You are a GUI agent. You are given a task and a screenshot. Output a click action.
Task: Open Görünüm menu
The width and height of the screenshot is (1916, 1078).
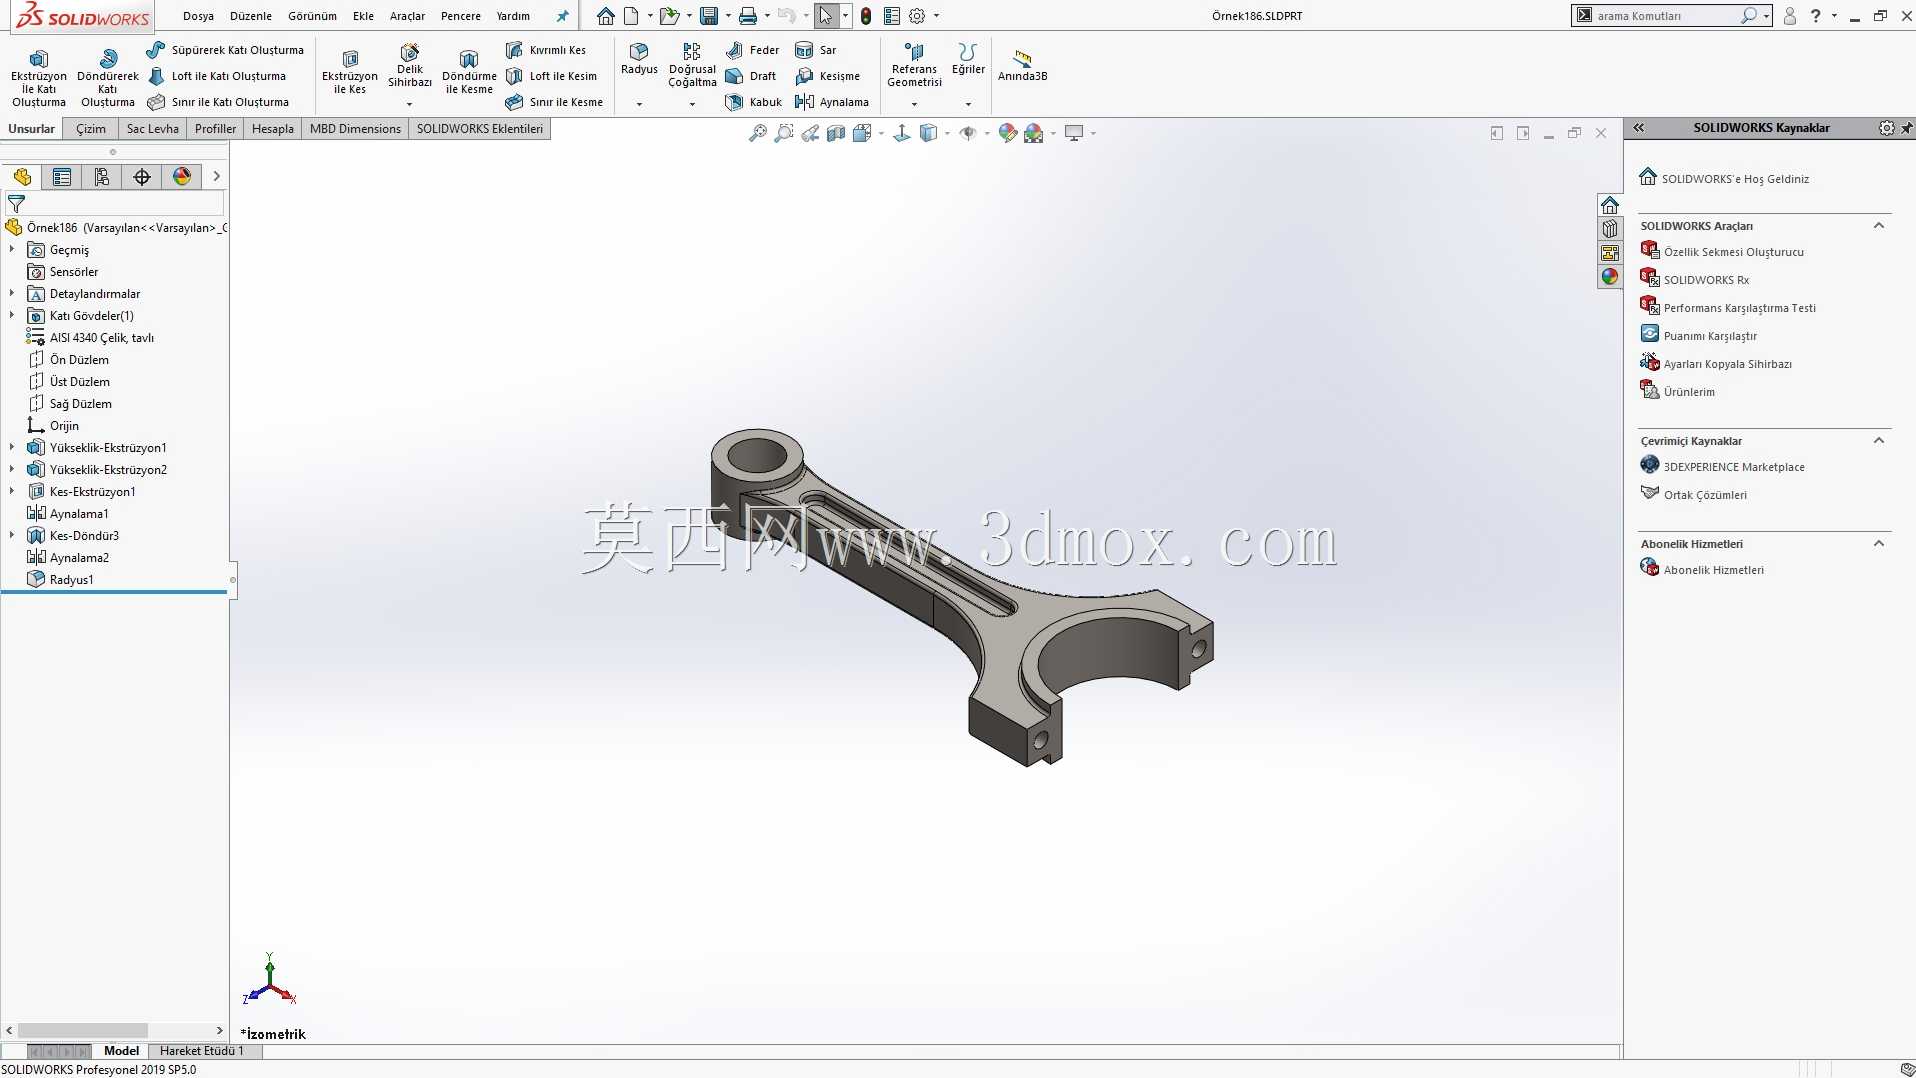point(312,16)
